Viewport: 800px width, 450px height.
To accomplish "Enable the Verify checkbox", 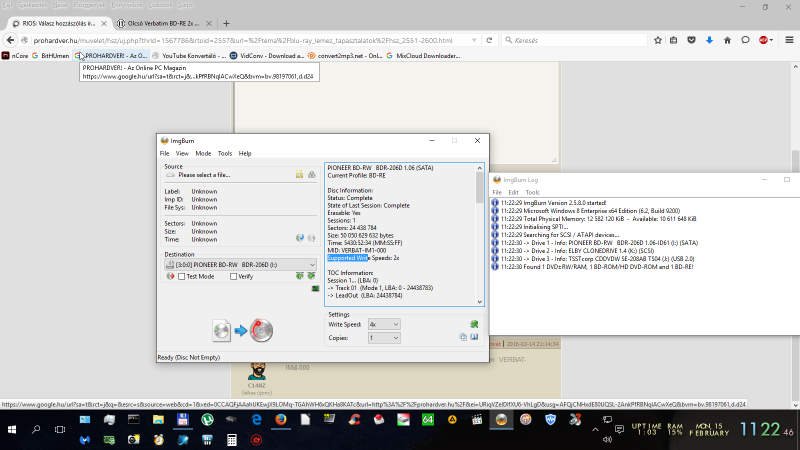I will click(x=234, y=277).
